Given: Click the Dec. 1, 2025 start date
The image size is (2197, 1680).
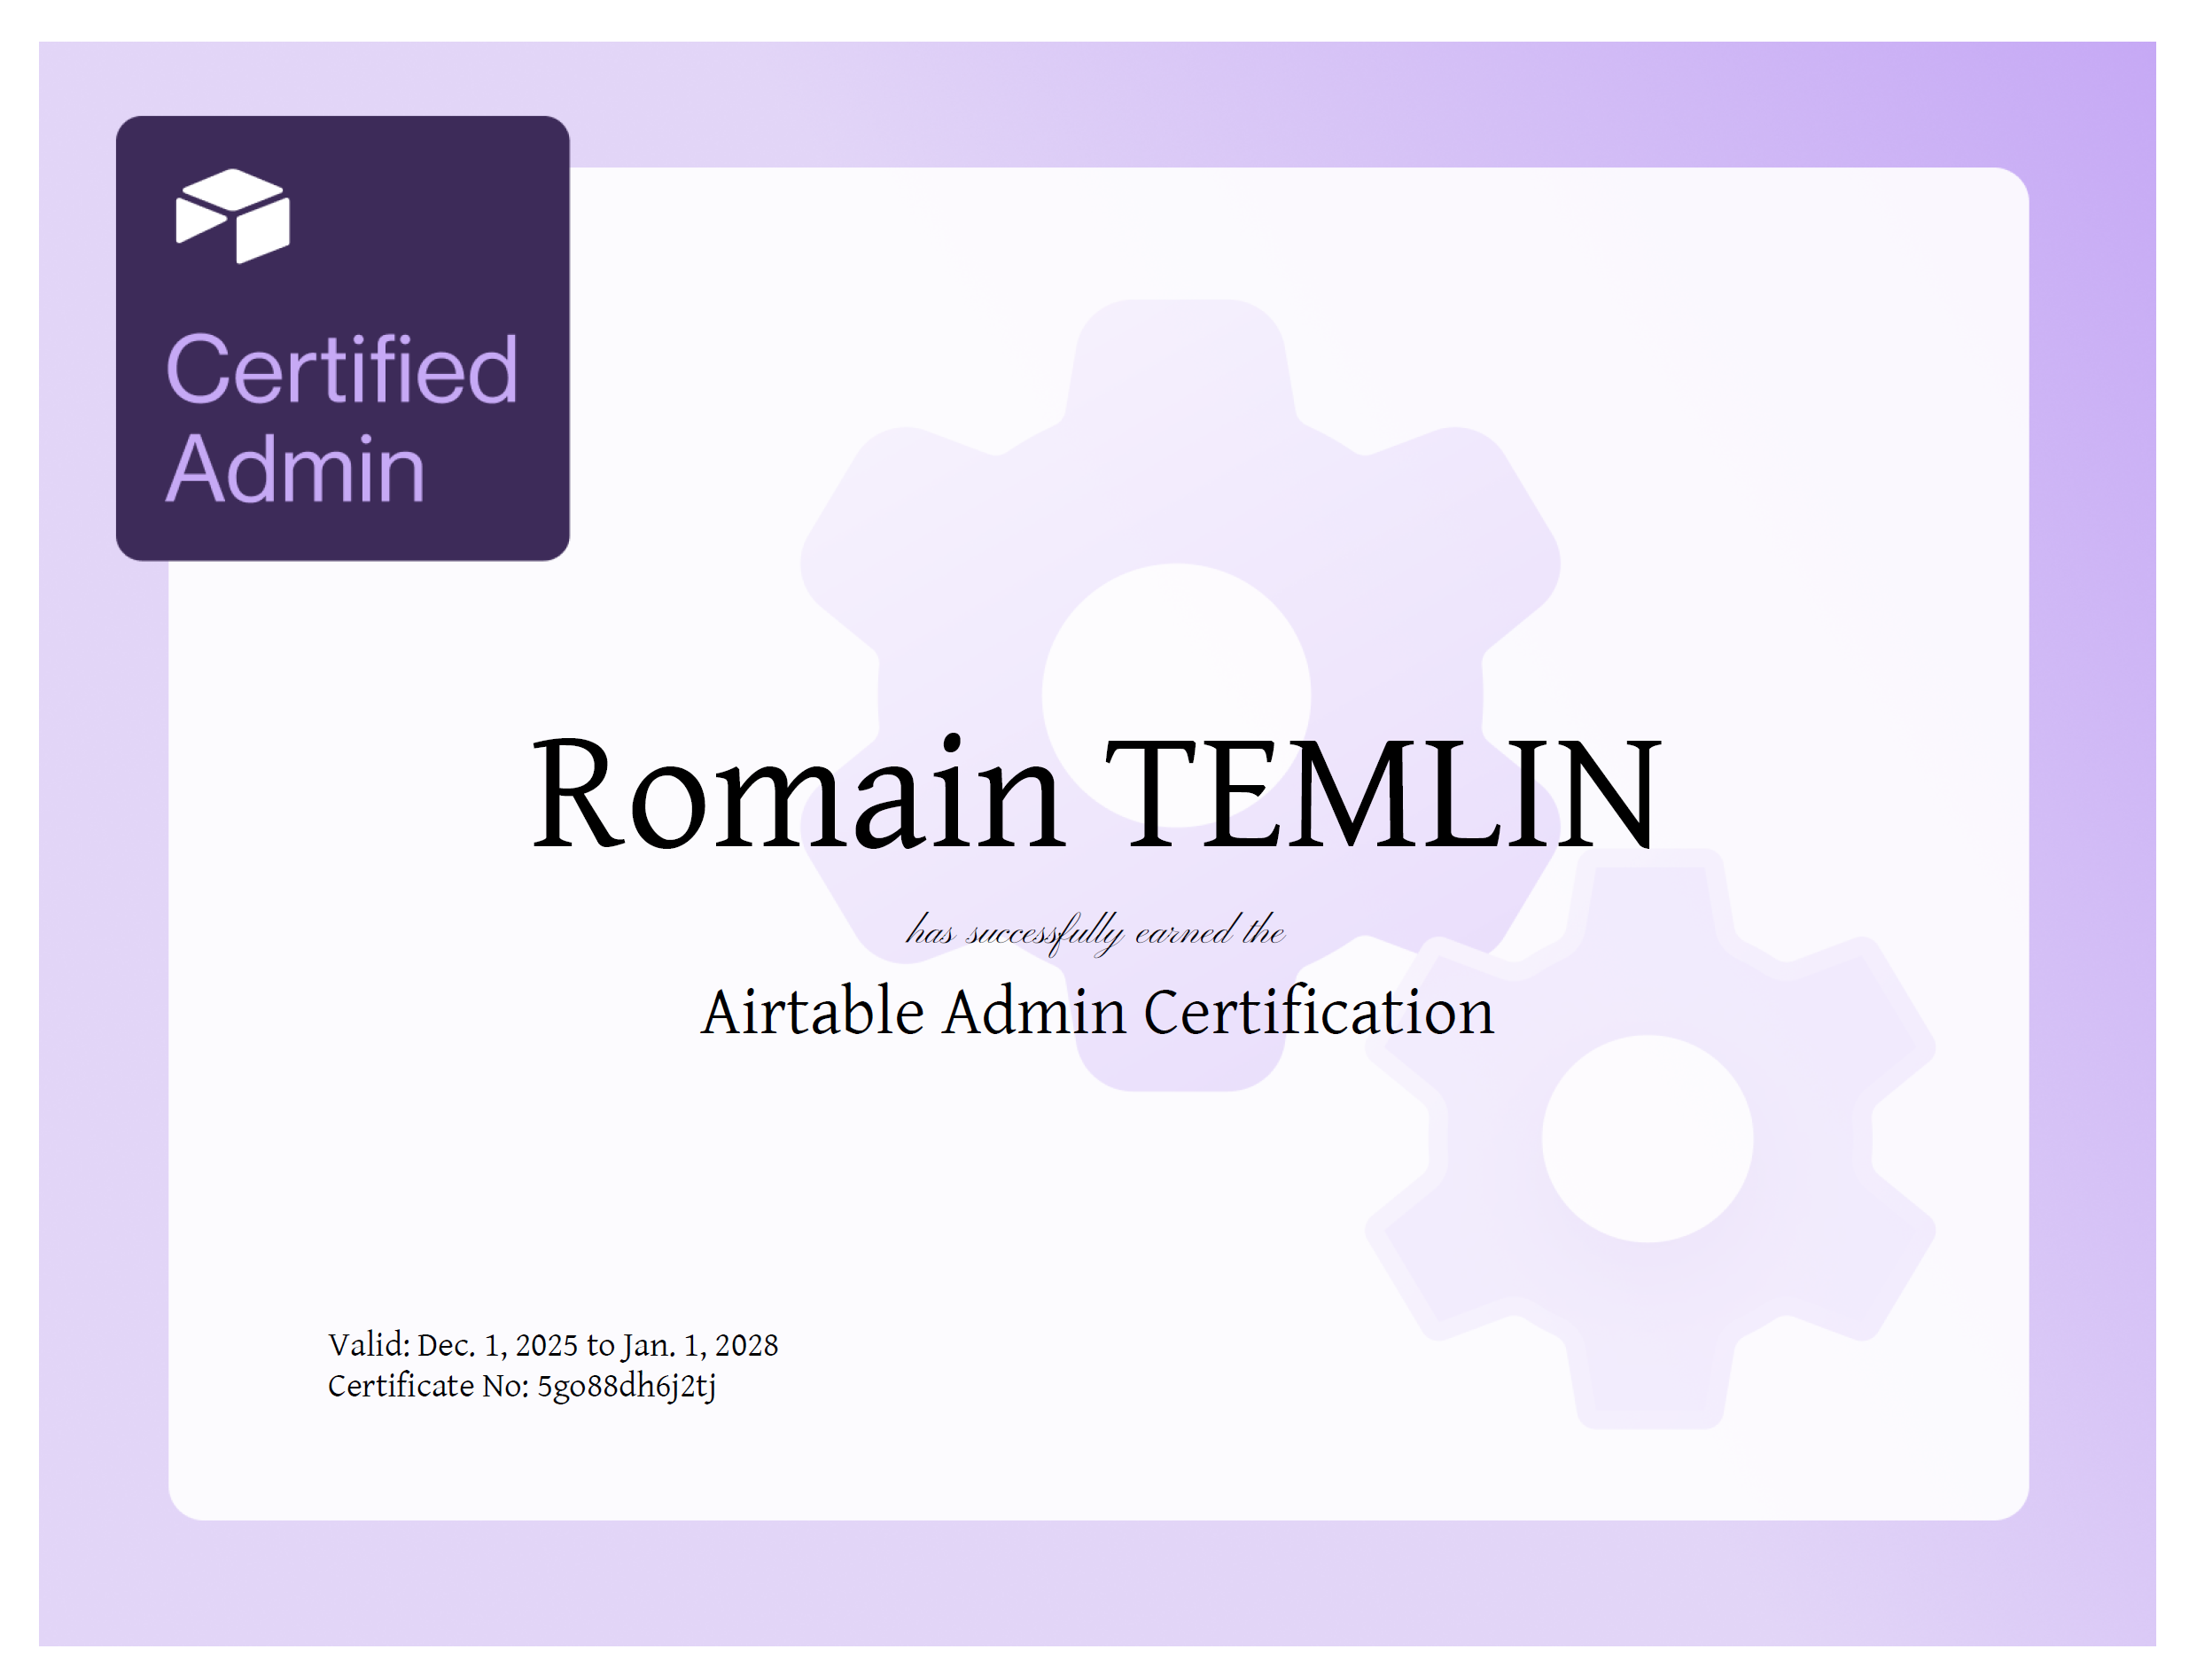Looking at the screenshot, I should (x=497, y=1346).
